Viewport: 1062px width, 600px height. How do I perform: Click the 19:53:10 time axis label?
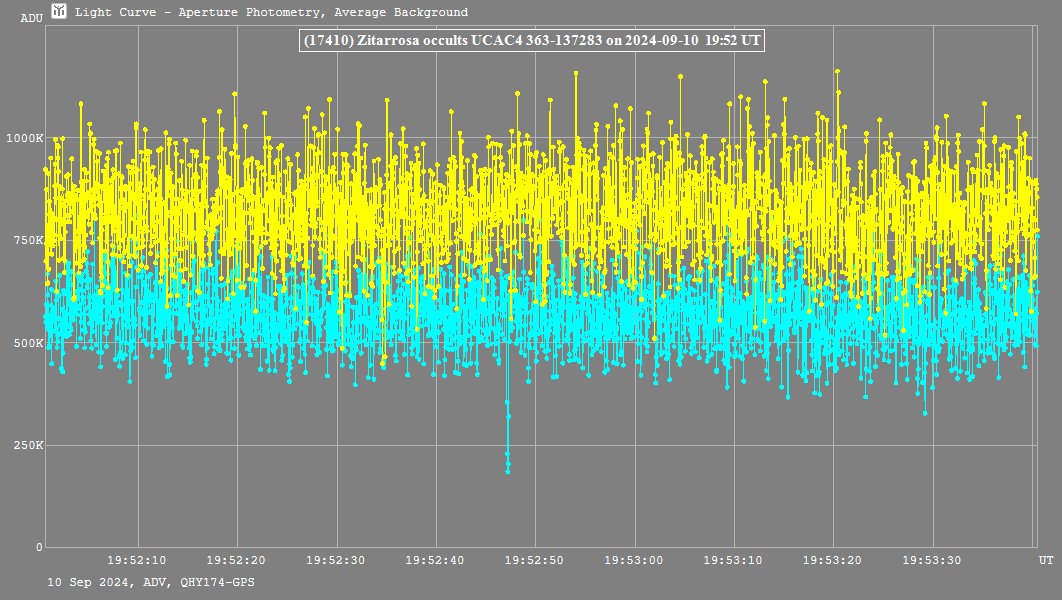[x=734, y=559]
